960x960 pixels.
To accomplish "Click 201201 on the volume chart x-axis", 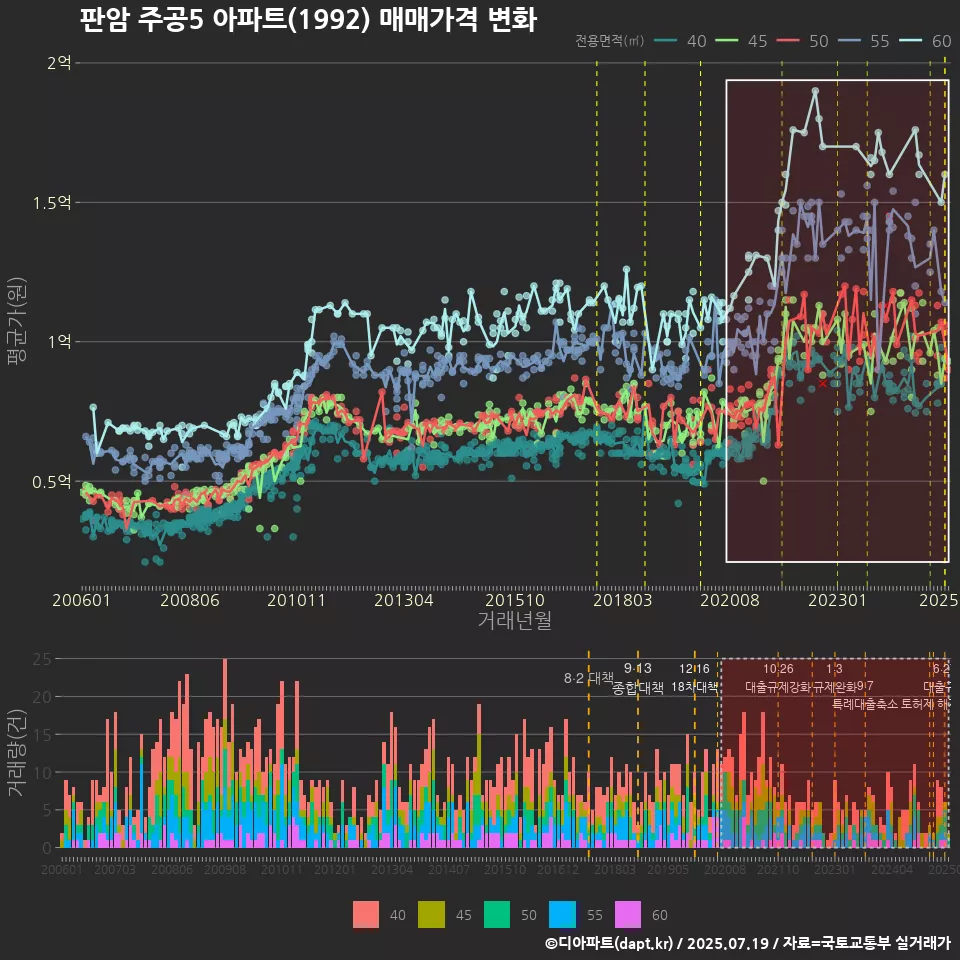I will click(334, 869).
